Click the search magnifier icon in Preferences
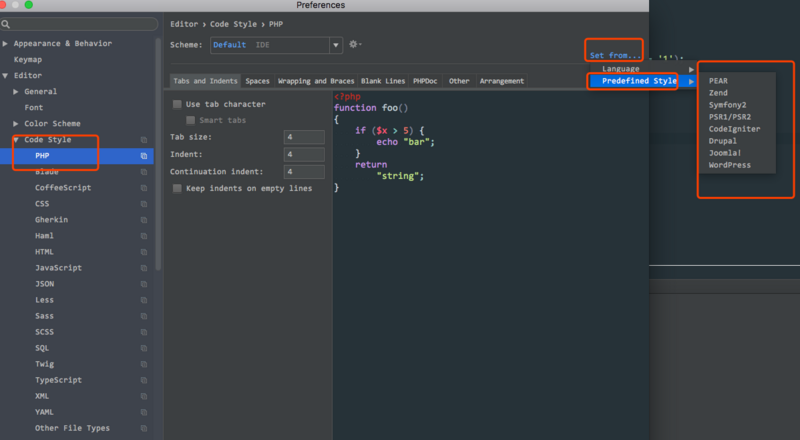 [6, 24]
